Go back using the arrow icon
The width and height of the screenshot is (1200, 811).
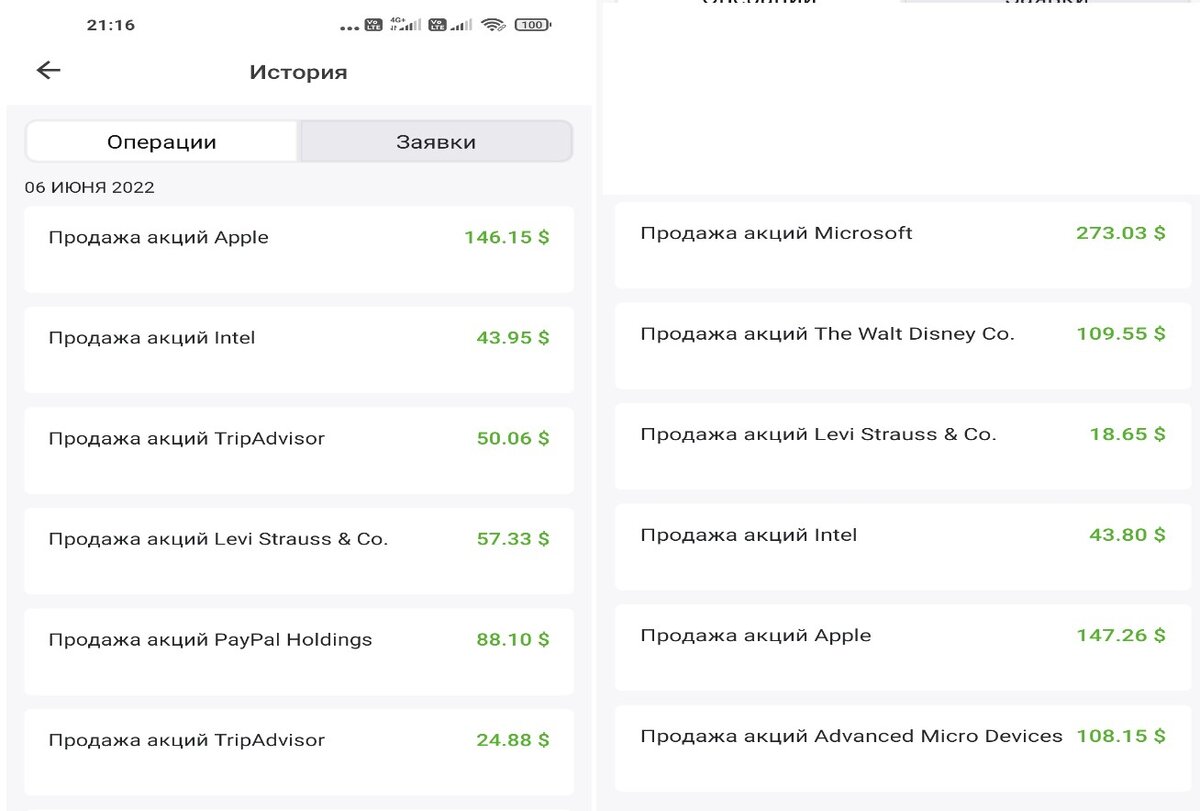tap(48, 70)
